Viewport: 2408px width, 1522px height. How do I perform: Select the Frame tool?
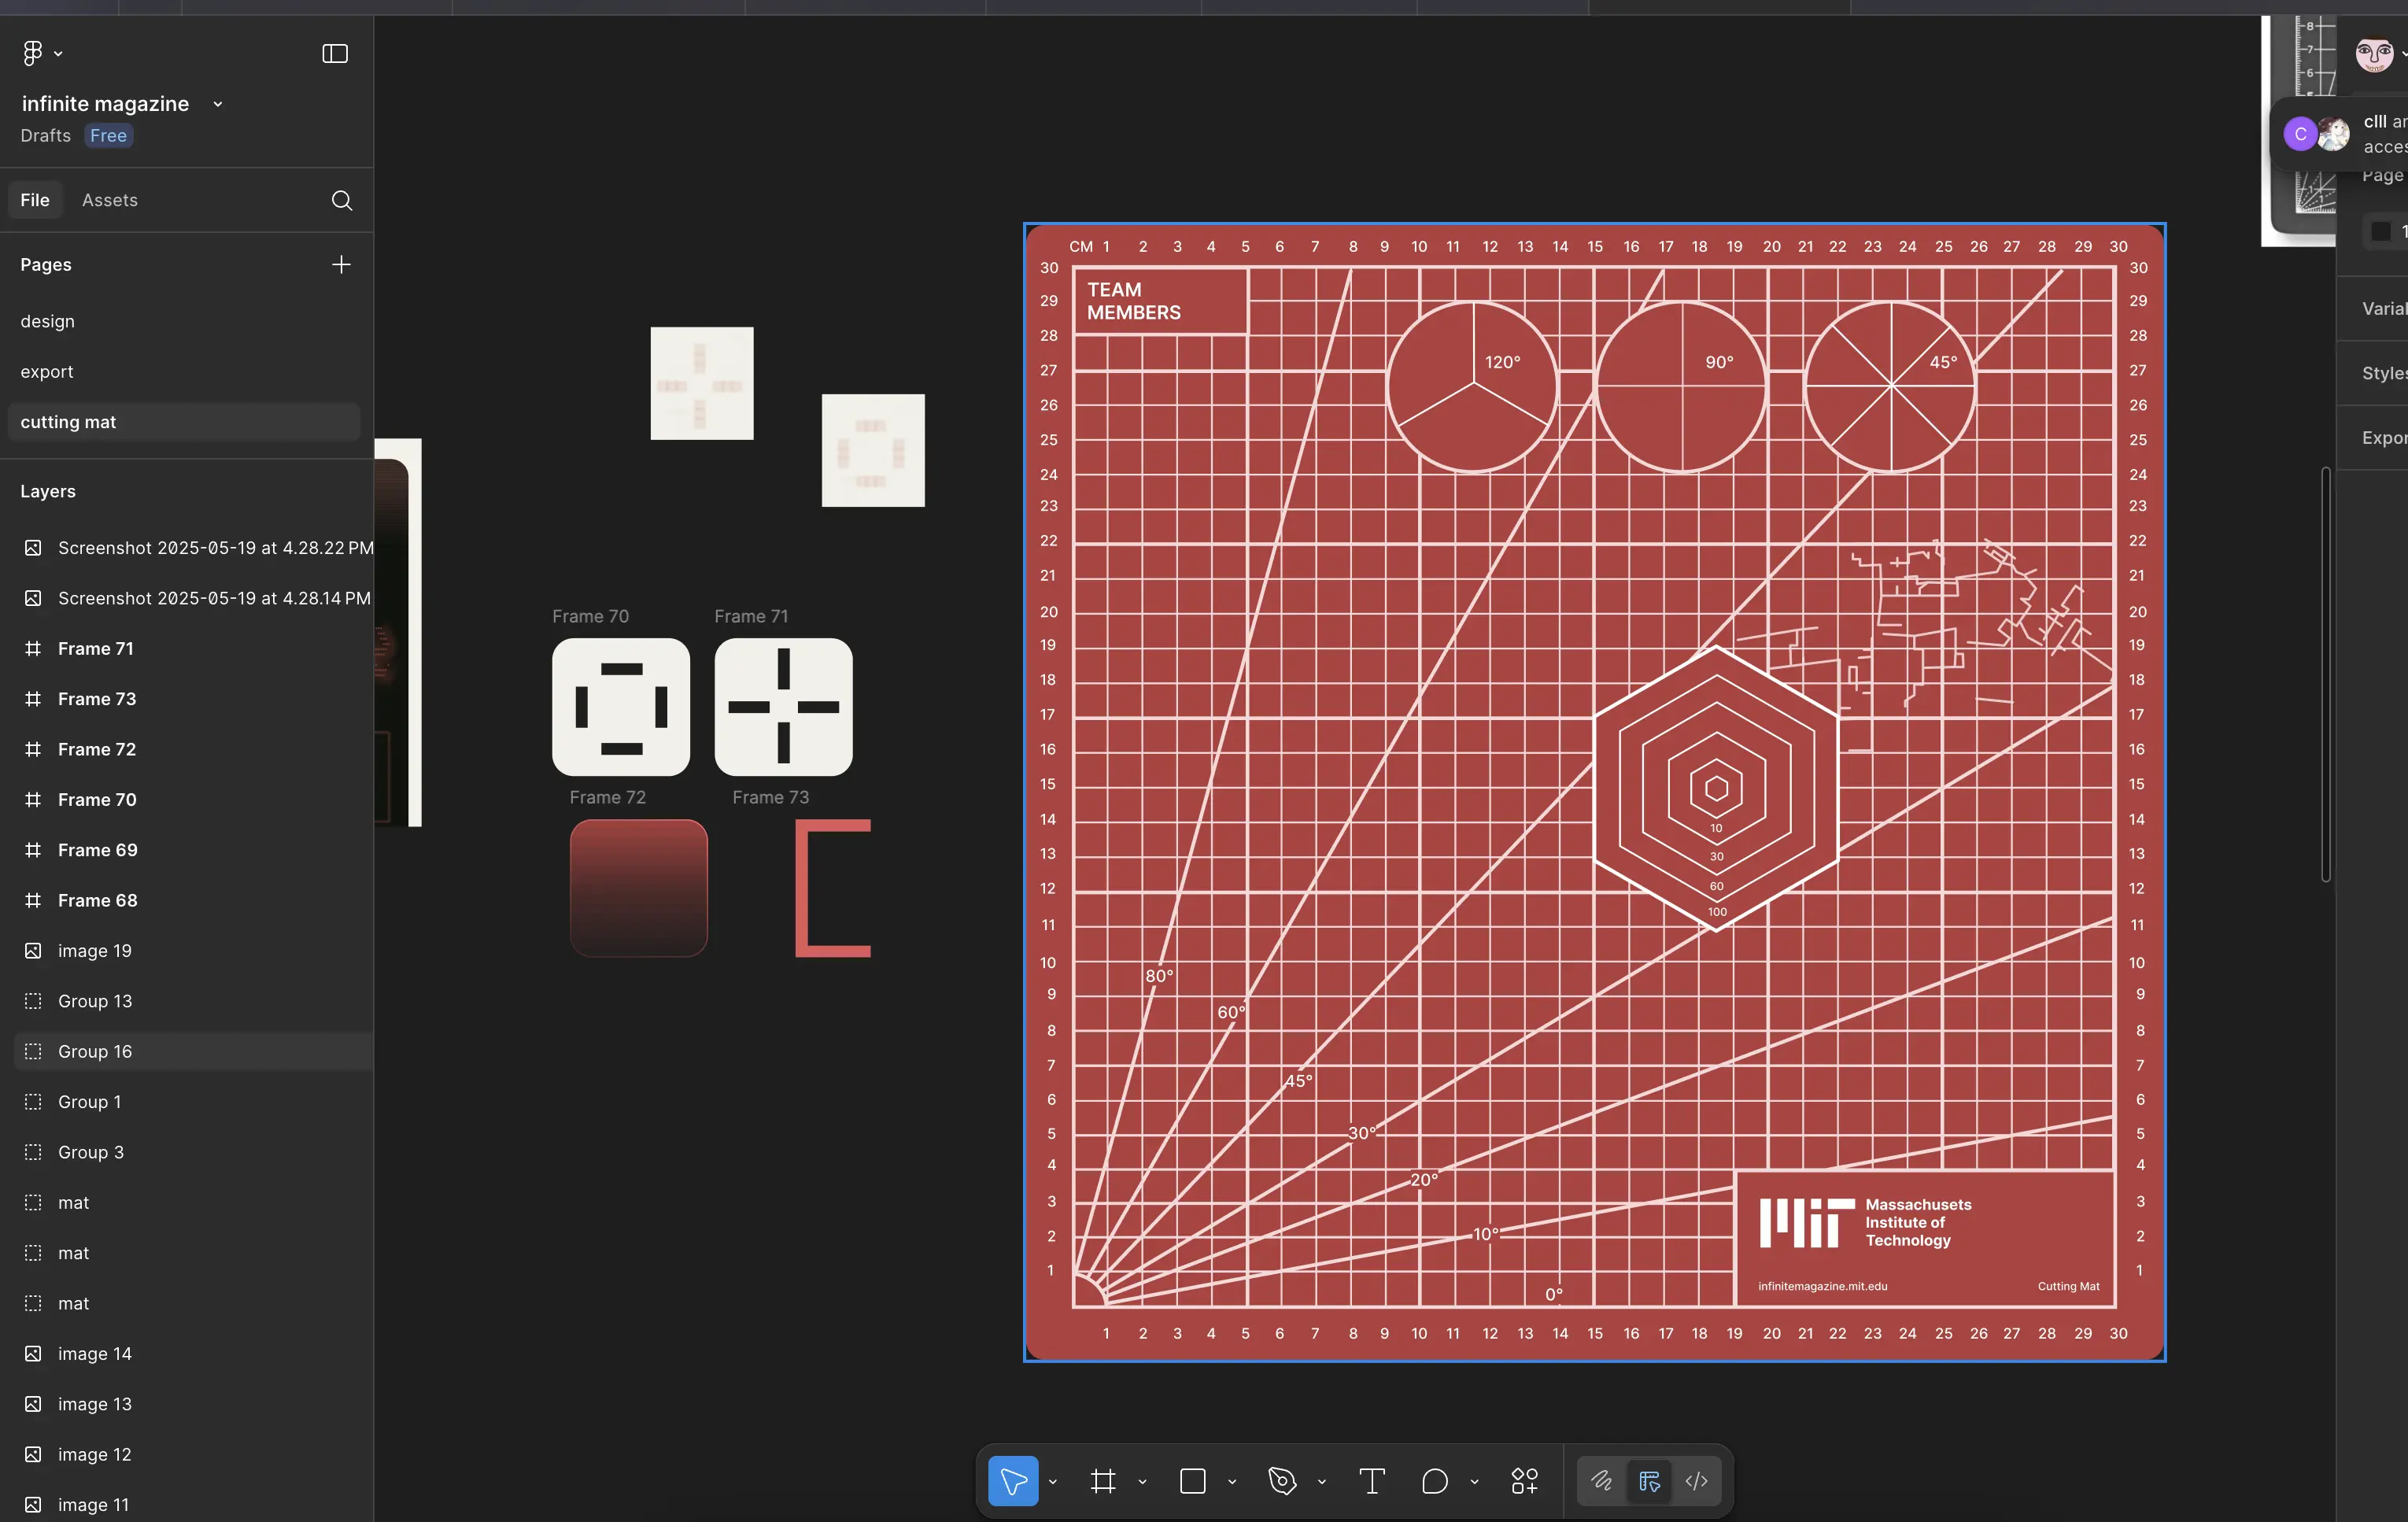1102,1481
